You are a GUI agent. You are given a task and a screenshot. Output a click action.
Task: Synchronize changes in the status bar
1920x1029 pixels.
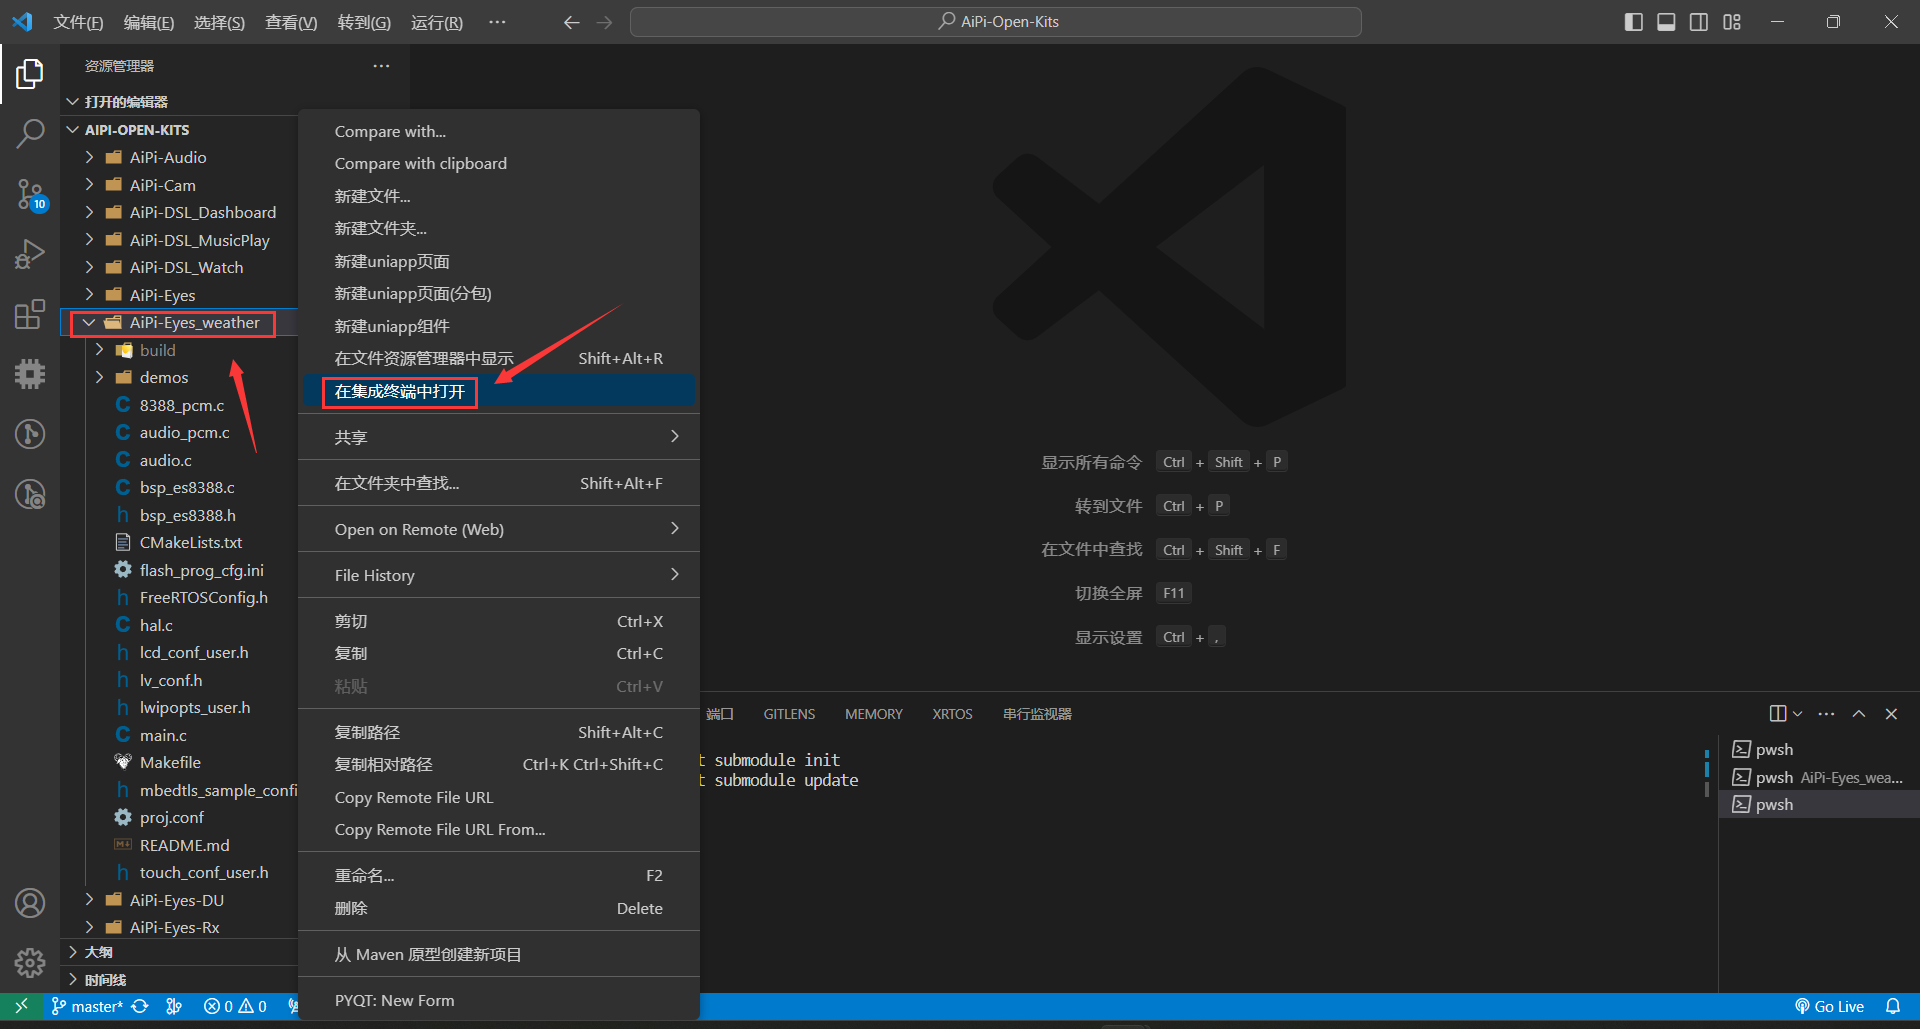point(140,1006)
